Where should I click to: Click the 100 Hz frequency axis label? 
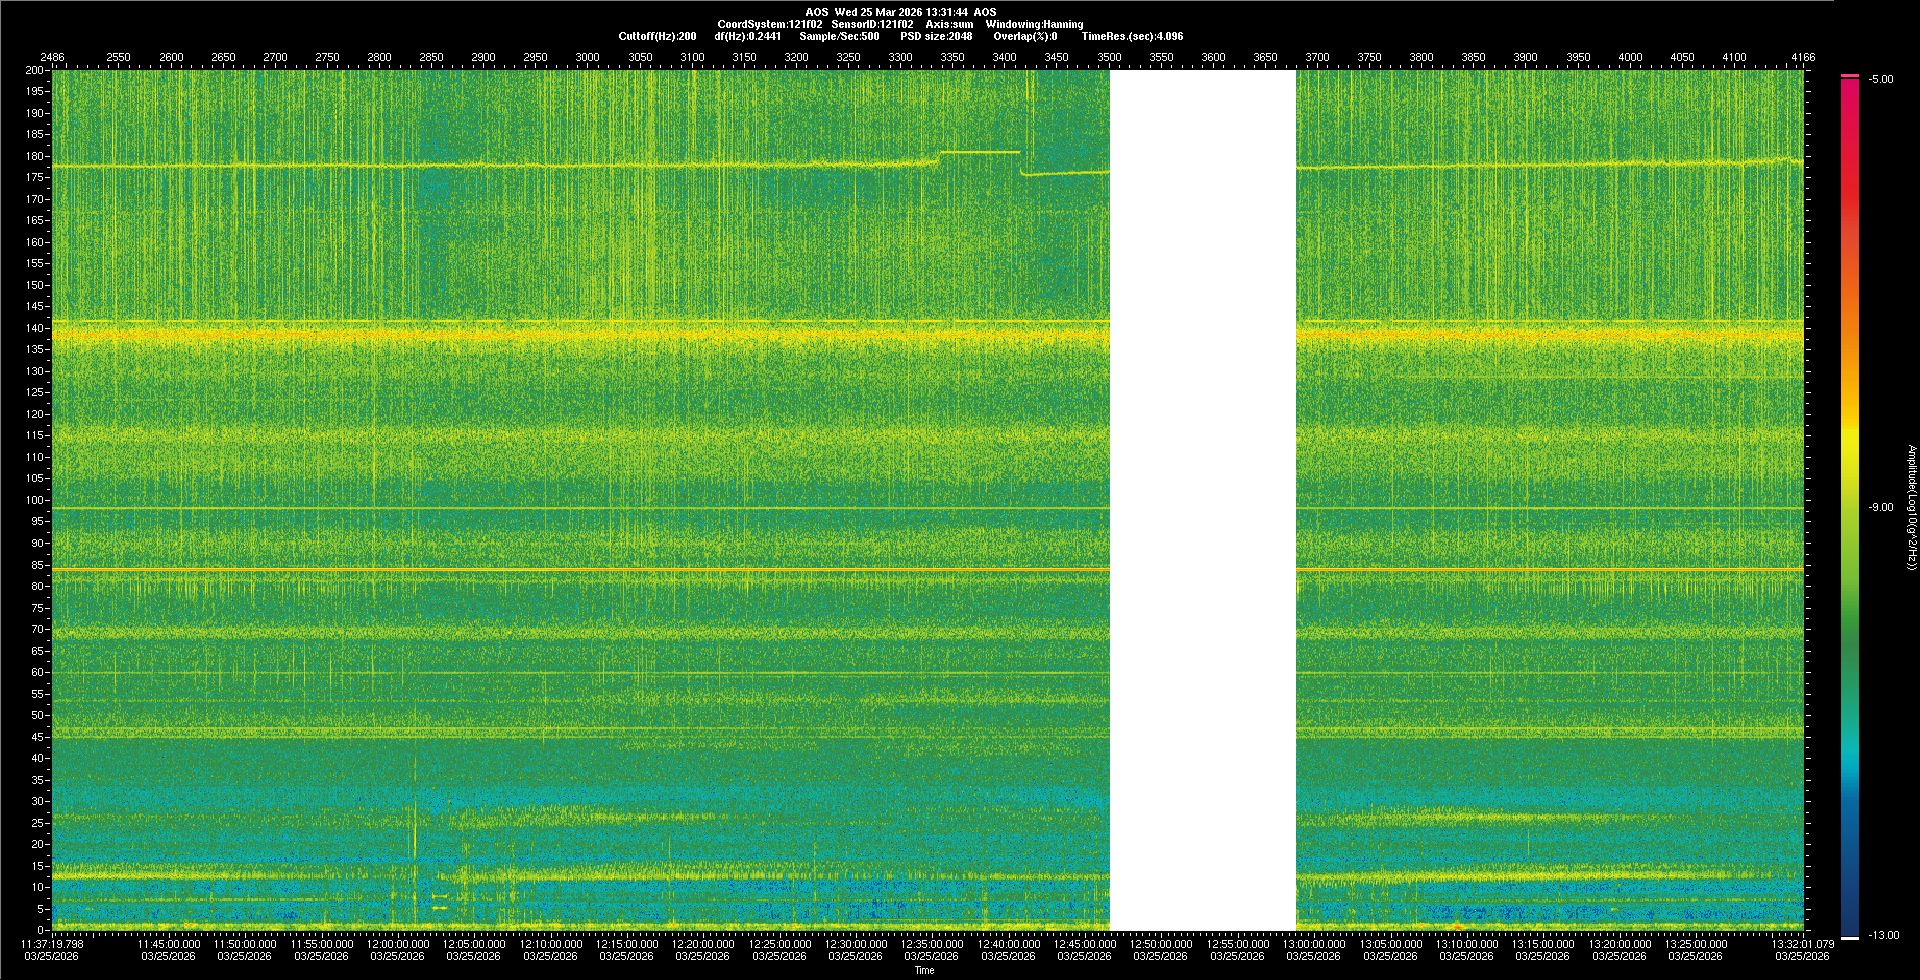point(35,500)
